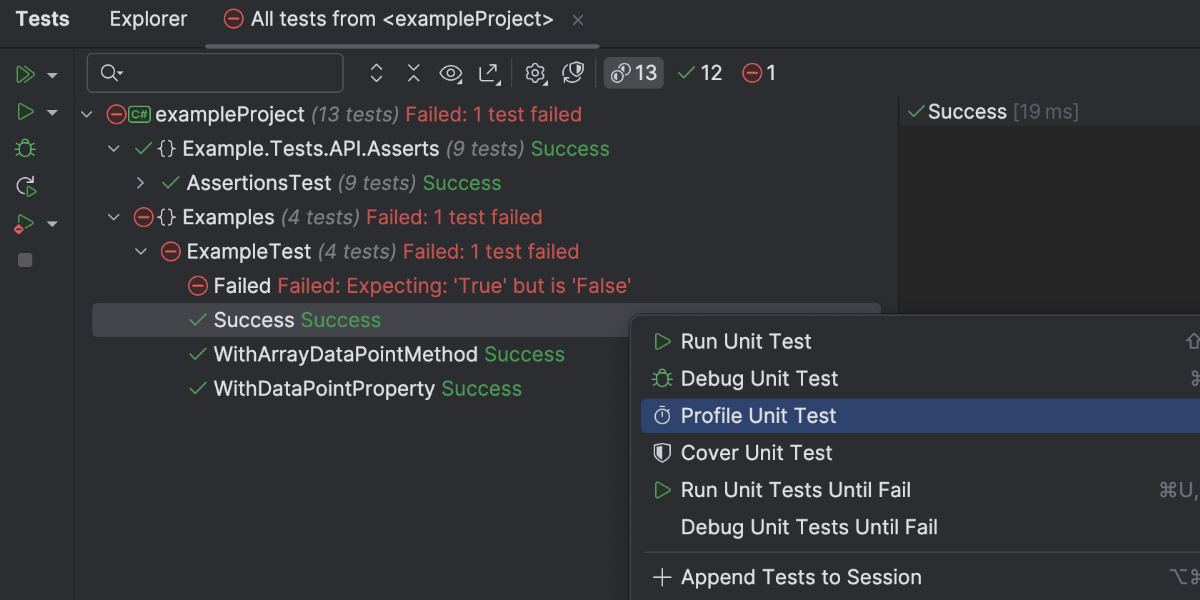The height and width of the screenshot is (600, 1200).
Task: Select Profile Unit Test menu entry
Action: [x=758, y=416]
